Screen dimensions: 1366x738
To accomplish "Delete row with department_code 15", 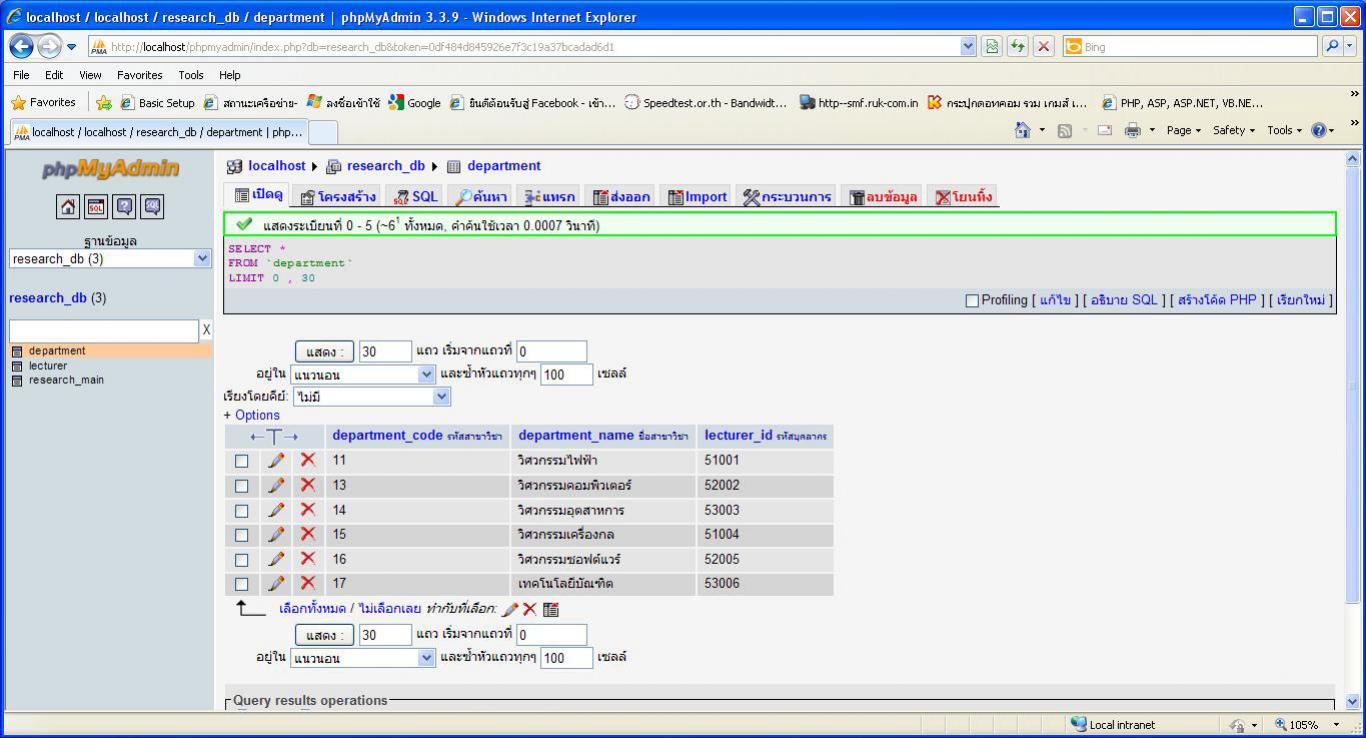I will 308,534.
